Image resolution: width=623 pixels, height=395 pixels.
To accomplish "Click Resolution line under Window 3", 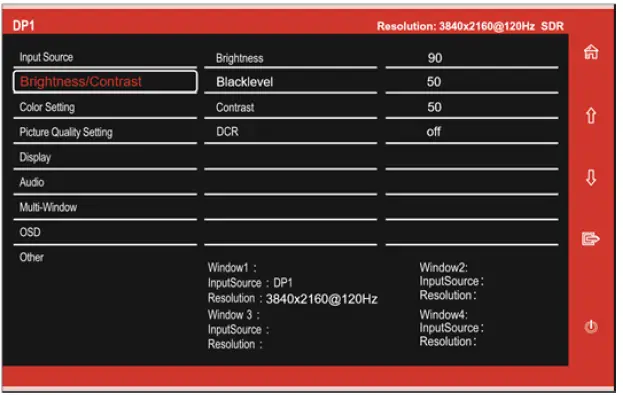I will (x=235, y=344).
